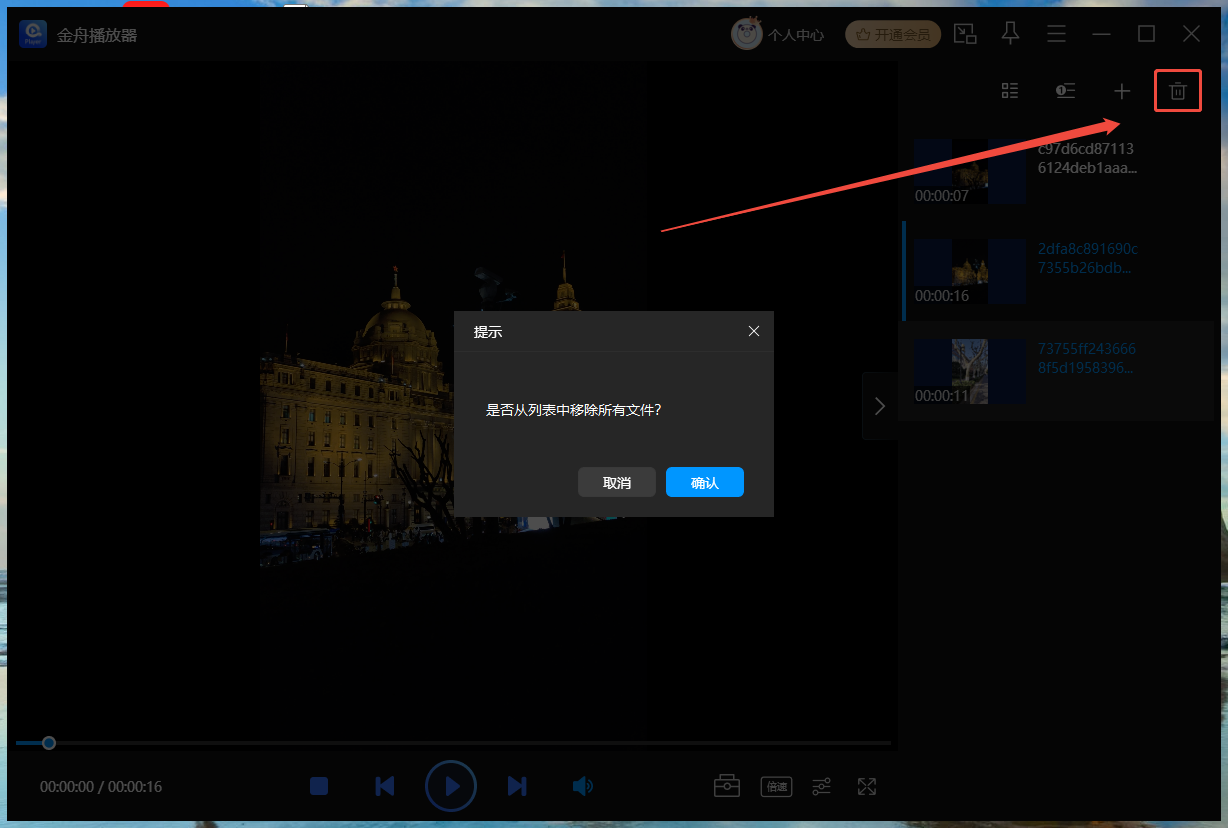Open the playback adjustment sliders icon
The image size is (1228, 828).
tap(821, 786)
